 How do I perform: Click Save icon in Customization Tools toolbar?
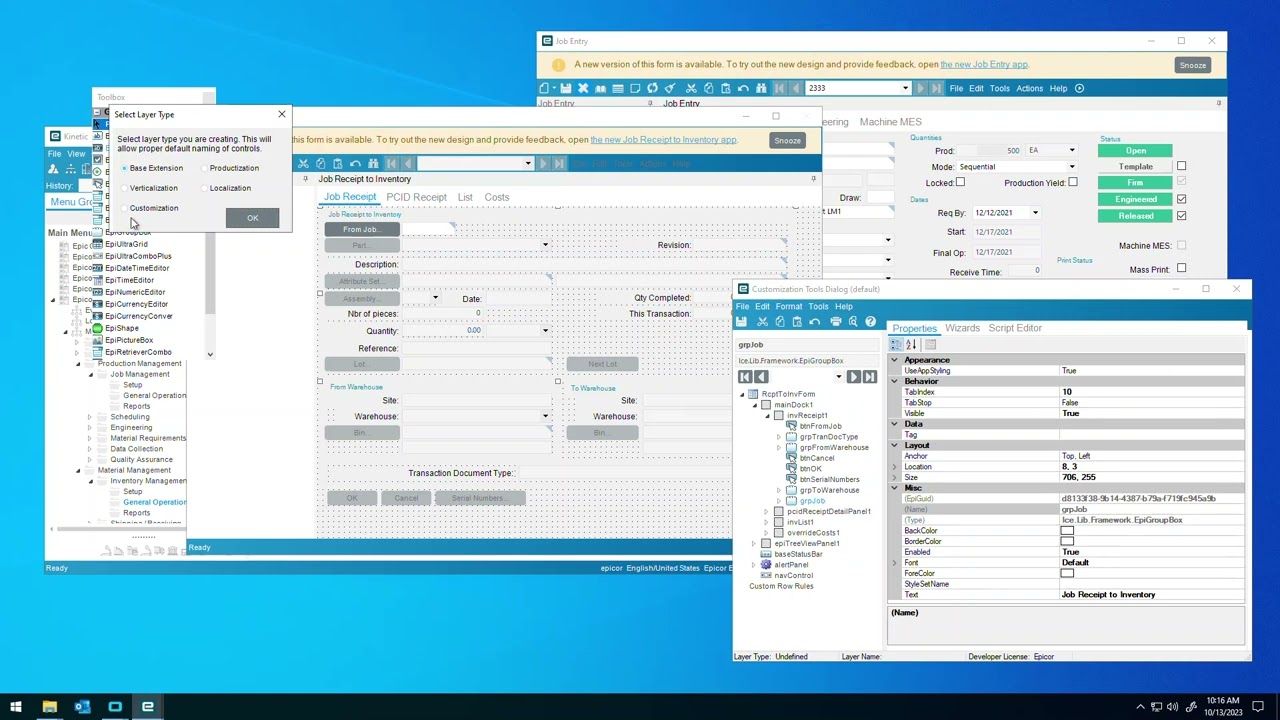click(x=741, y=321)
